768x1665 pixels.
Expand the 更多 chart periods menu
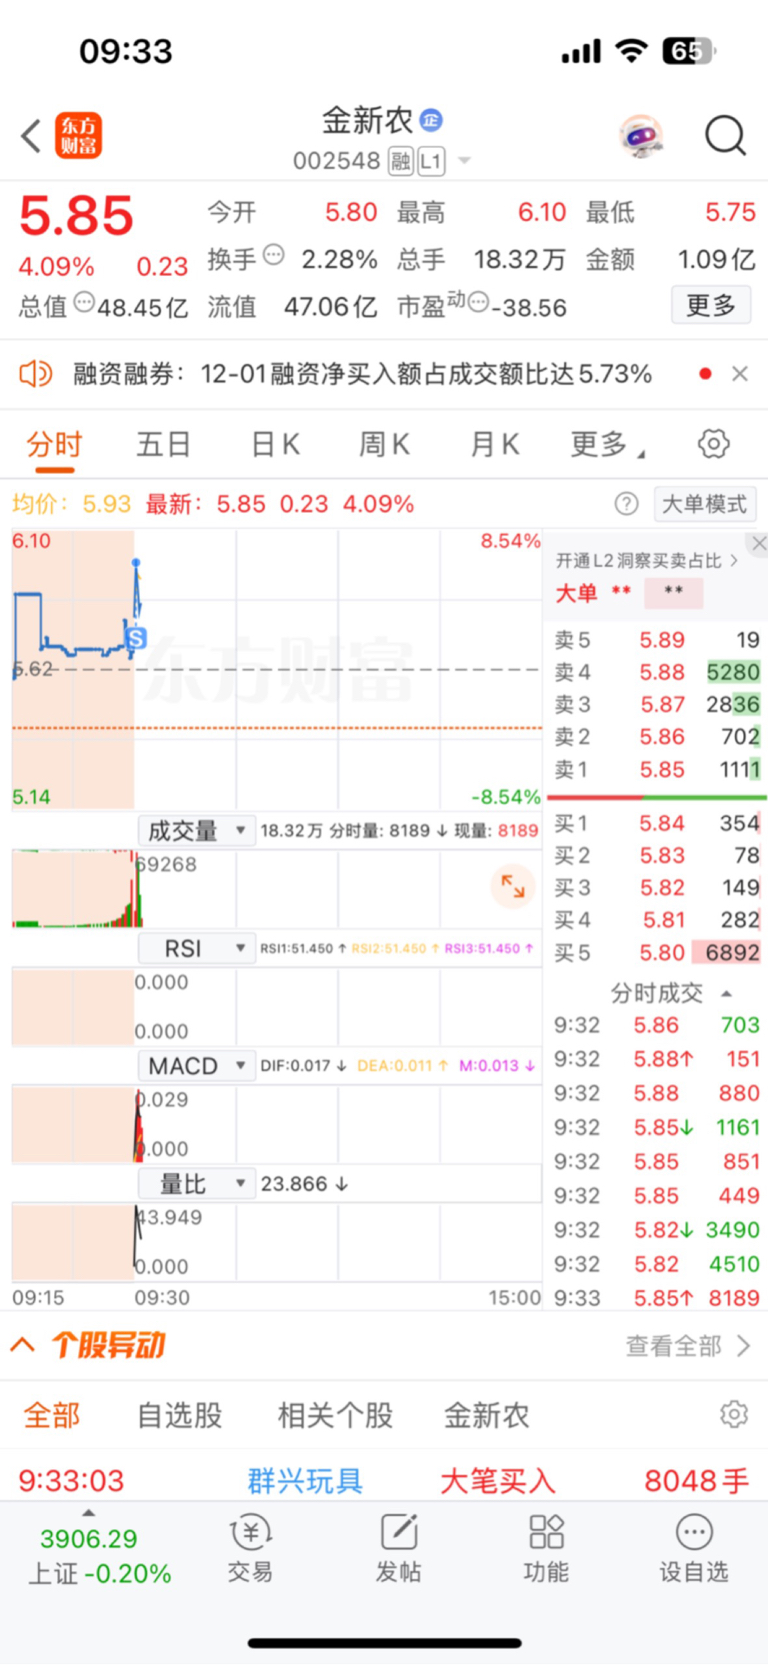point(607,444)
